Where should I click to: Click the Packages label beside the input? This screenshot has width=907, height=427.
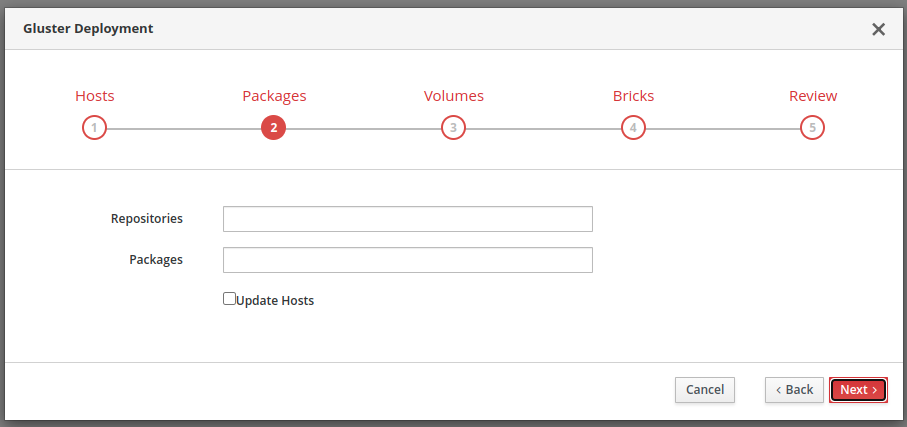point(155,259)
